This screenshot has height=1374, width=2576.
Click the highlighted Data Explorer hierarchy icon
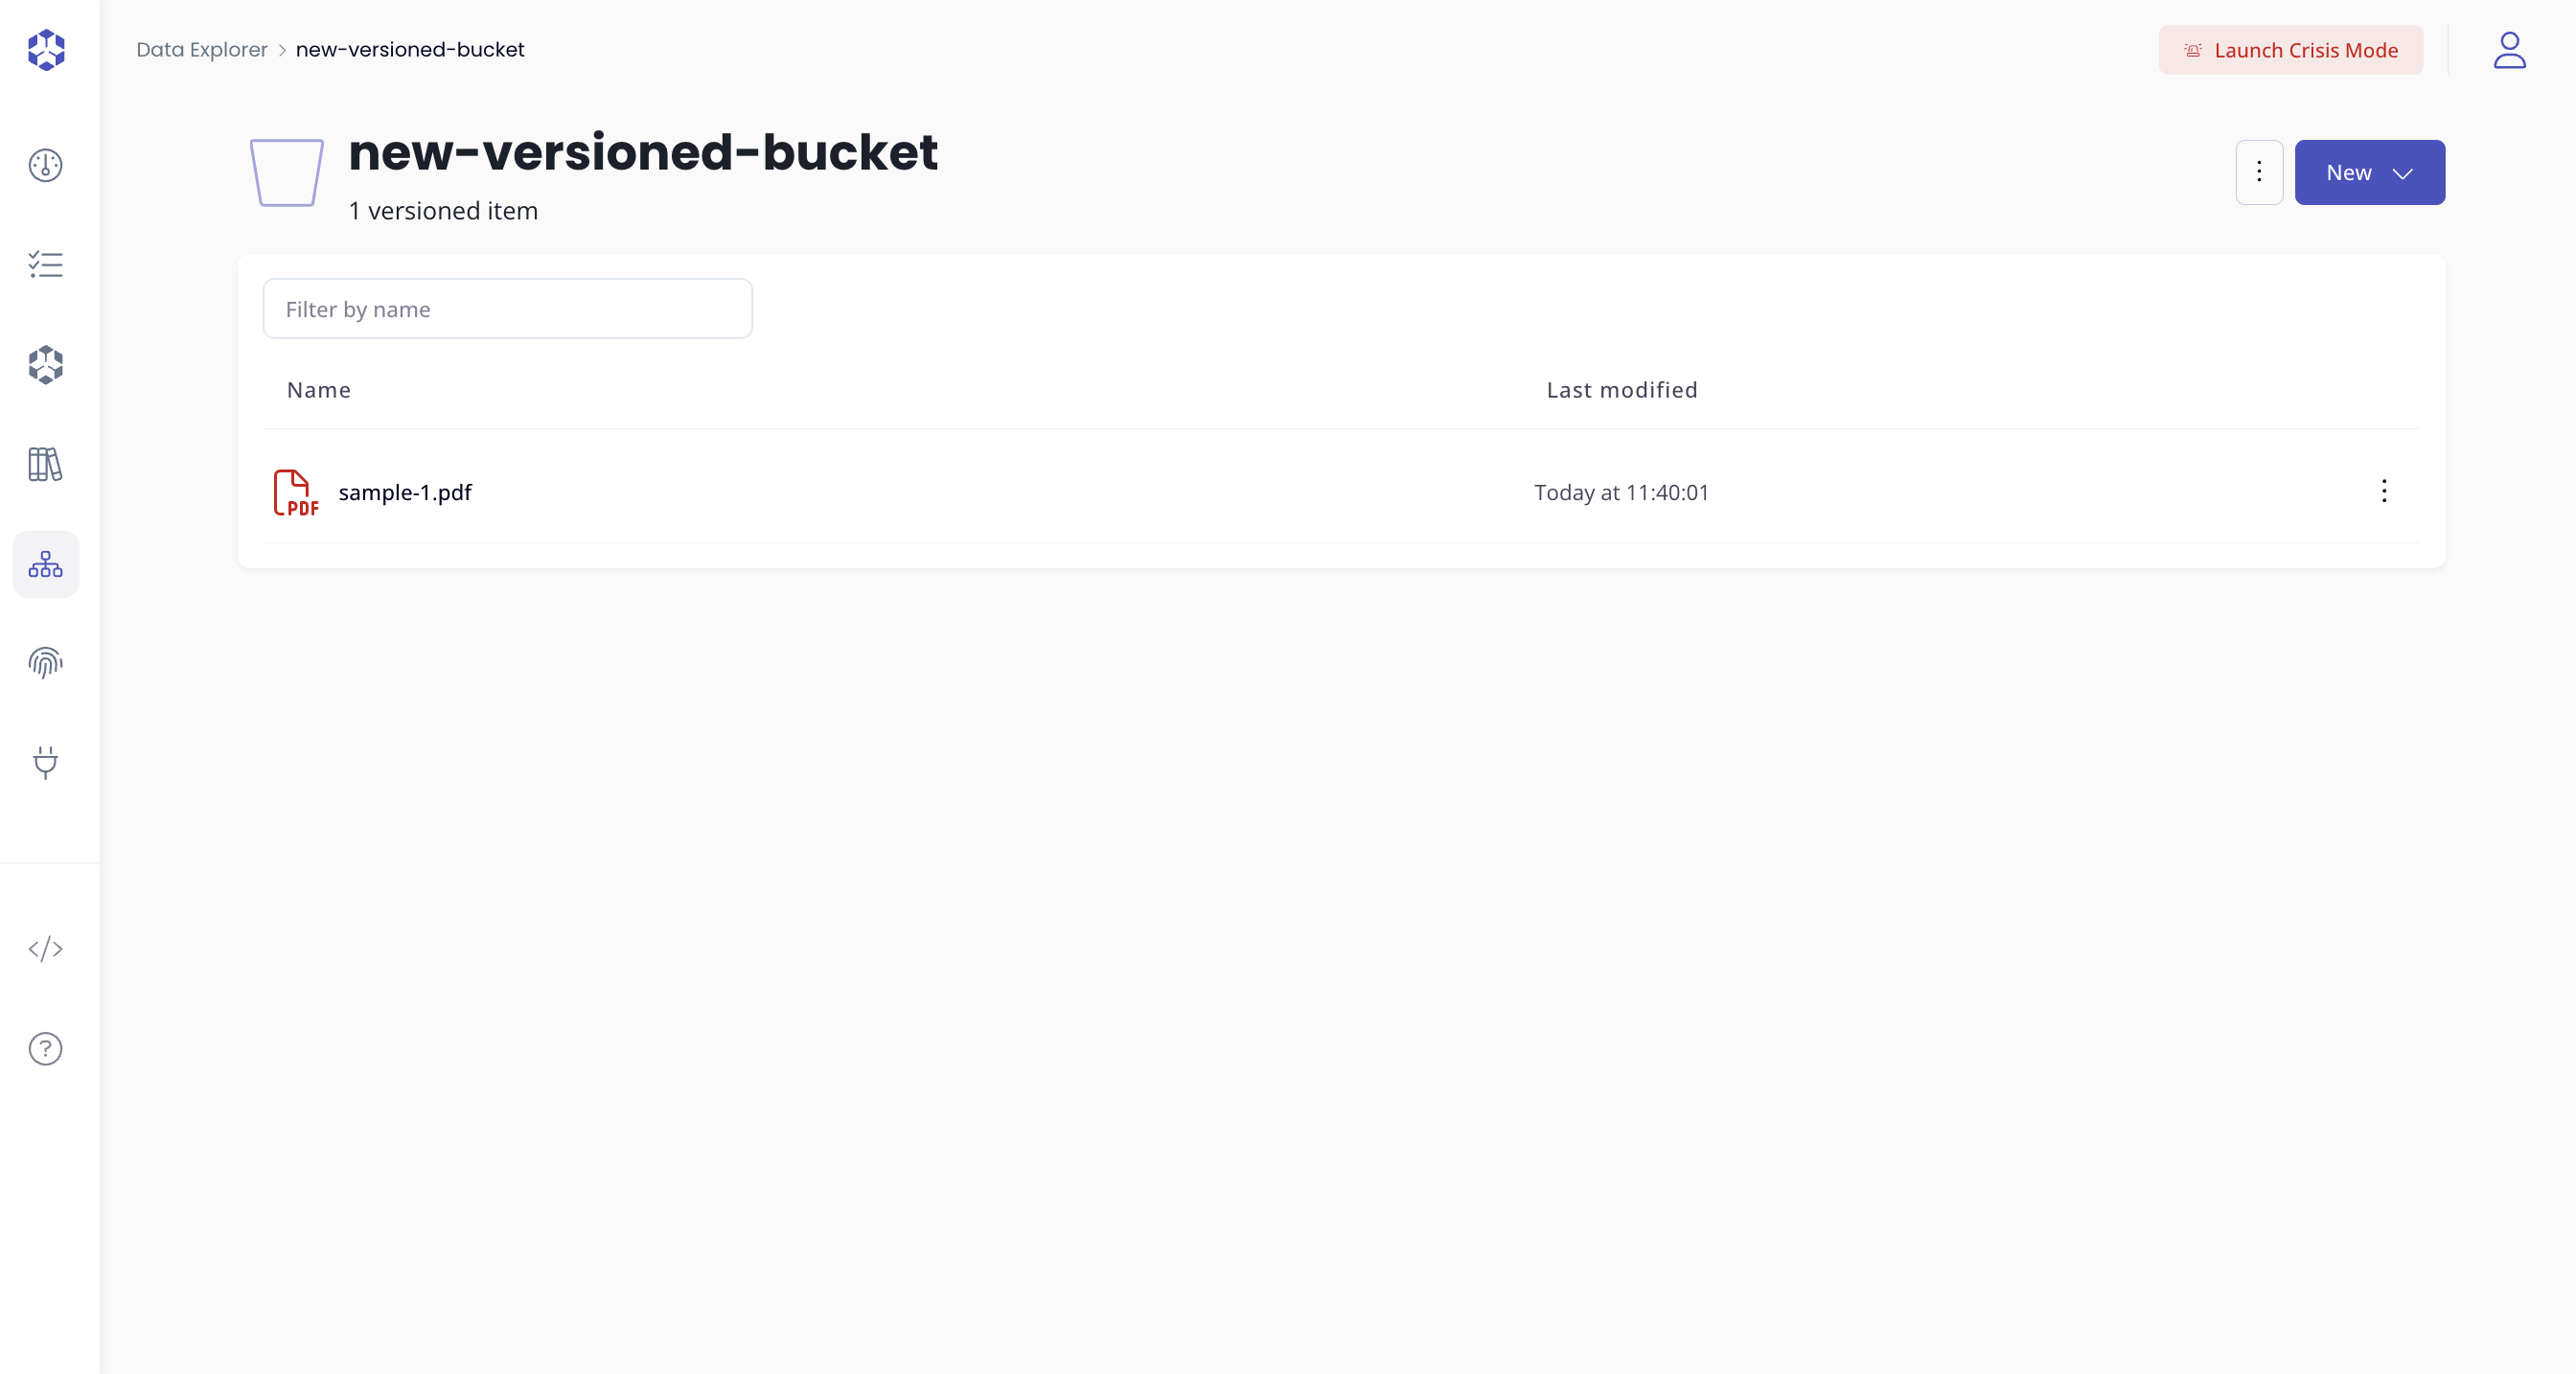pos(45,564)
